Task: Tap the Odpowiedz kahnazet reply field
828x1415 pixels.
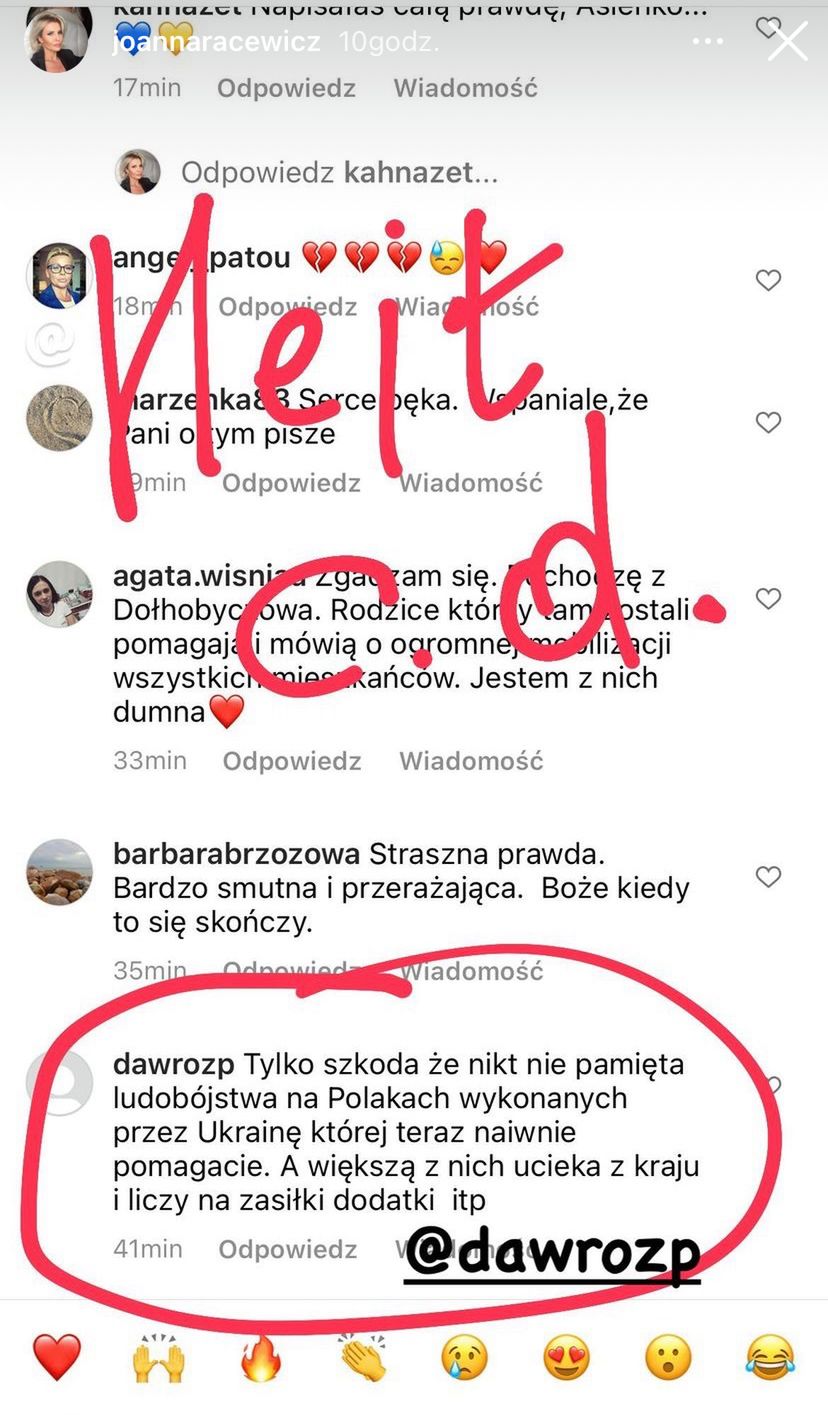Action: (339, 172)
